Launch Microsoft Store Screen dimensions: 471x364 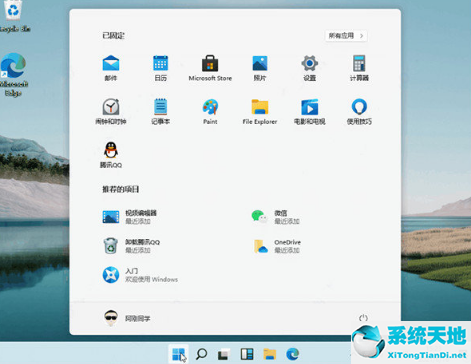pyautogui.click(x=210, y=68)
